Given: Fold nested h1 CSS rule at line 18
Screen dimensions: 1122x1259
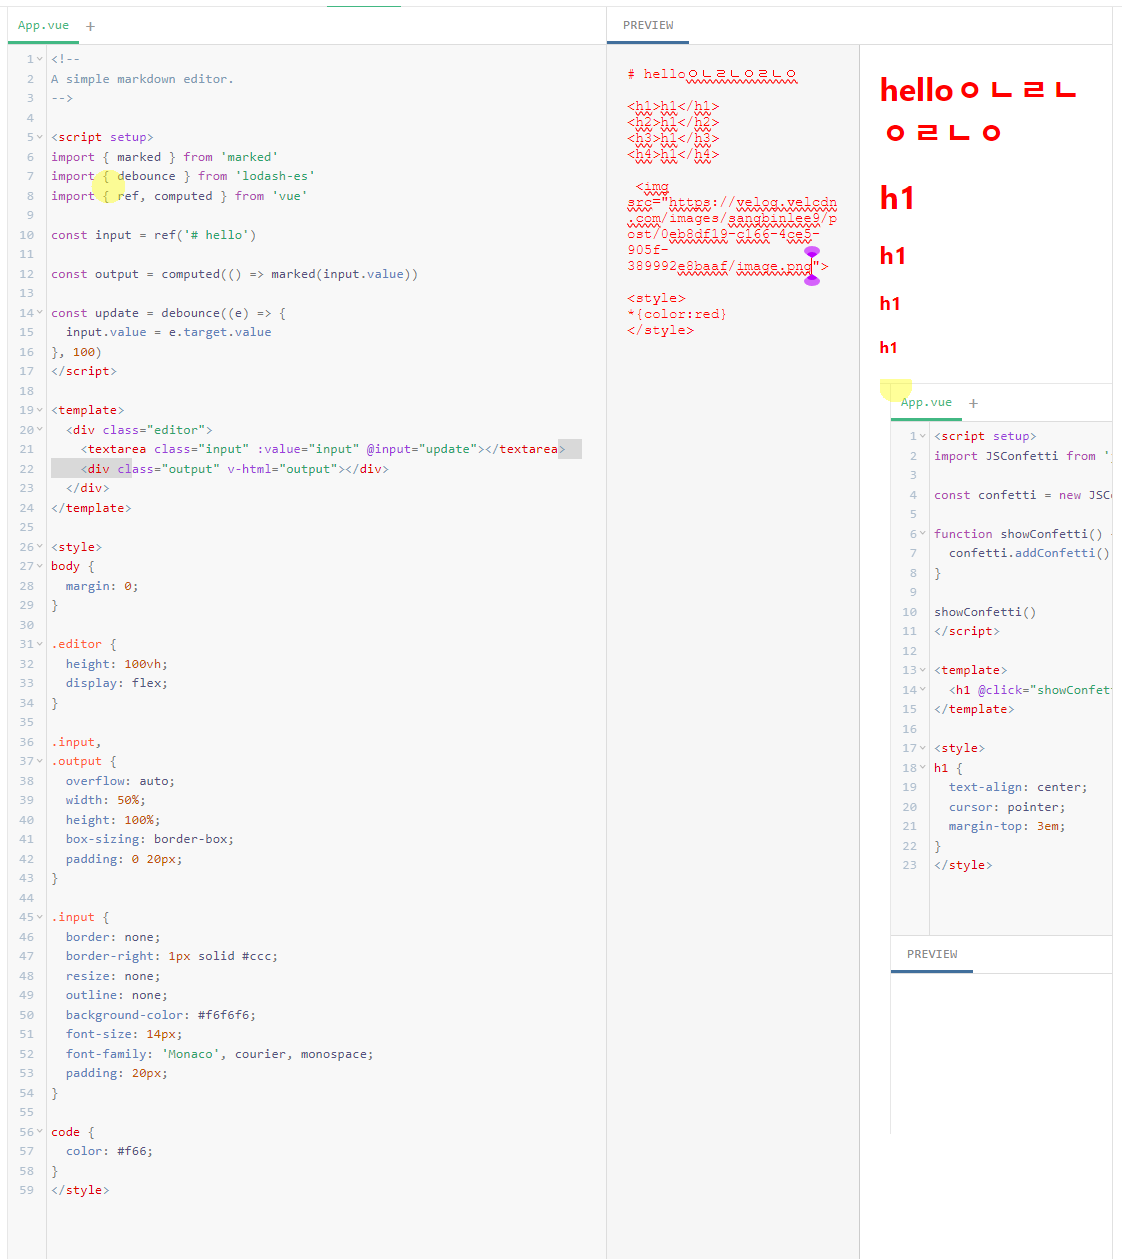Looking at the screenshot, I should pos(923,768).
